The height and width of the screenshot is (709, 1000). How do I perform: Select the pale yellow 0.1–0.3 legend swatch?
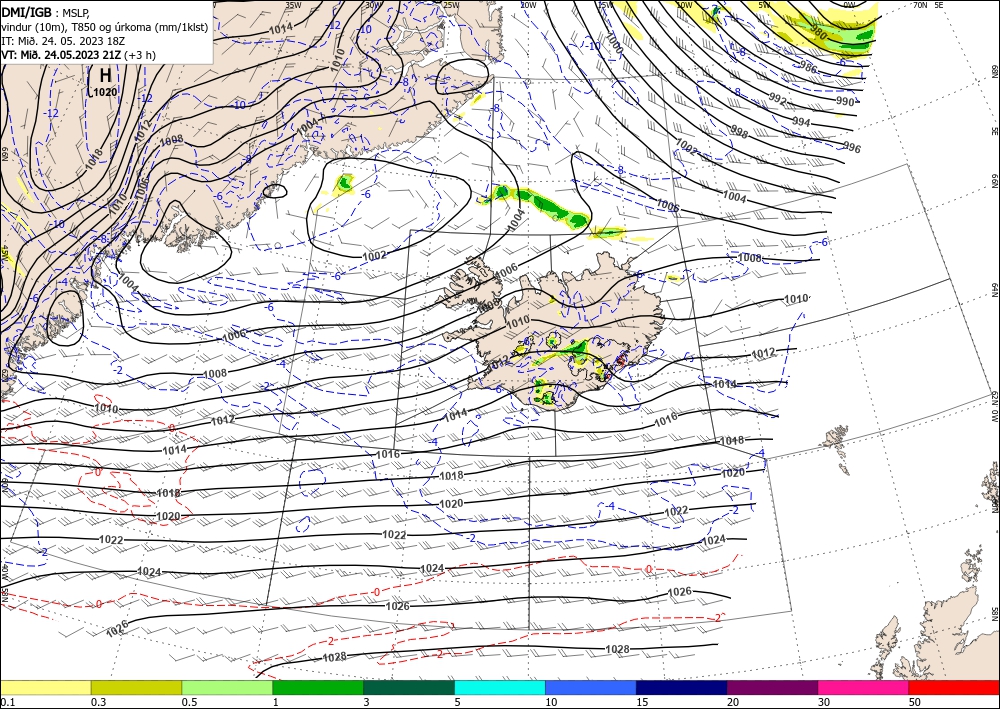coord(45,687)
